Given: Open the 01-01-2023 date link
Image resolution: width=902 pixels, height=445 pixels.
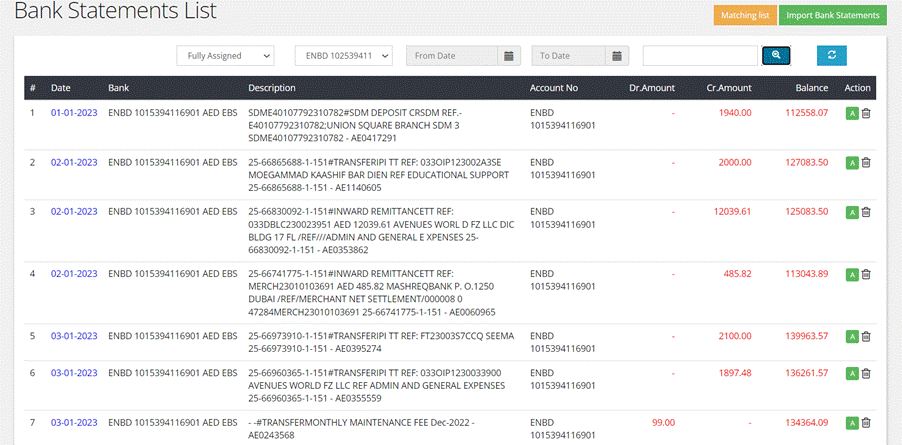Looking at the screenshot, I should pyautogui.click(x=74, y=113).
